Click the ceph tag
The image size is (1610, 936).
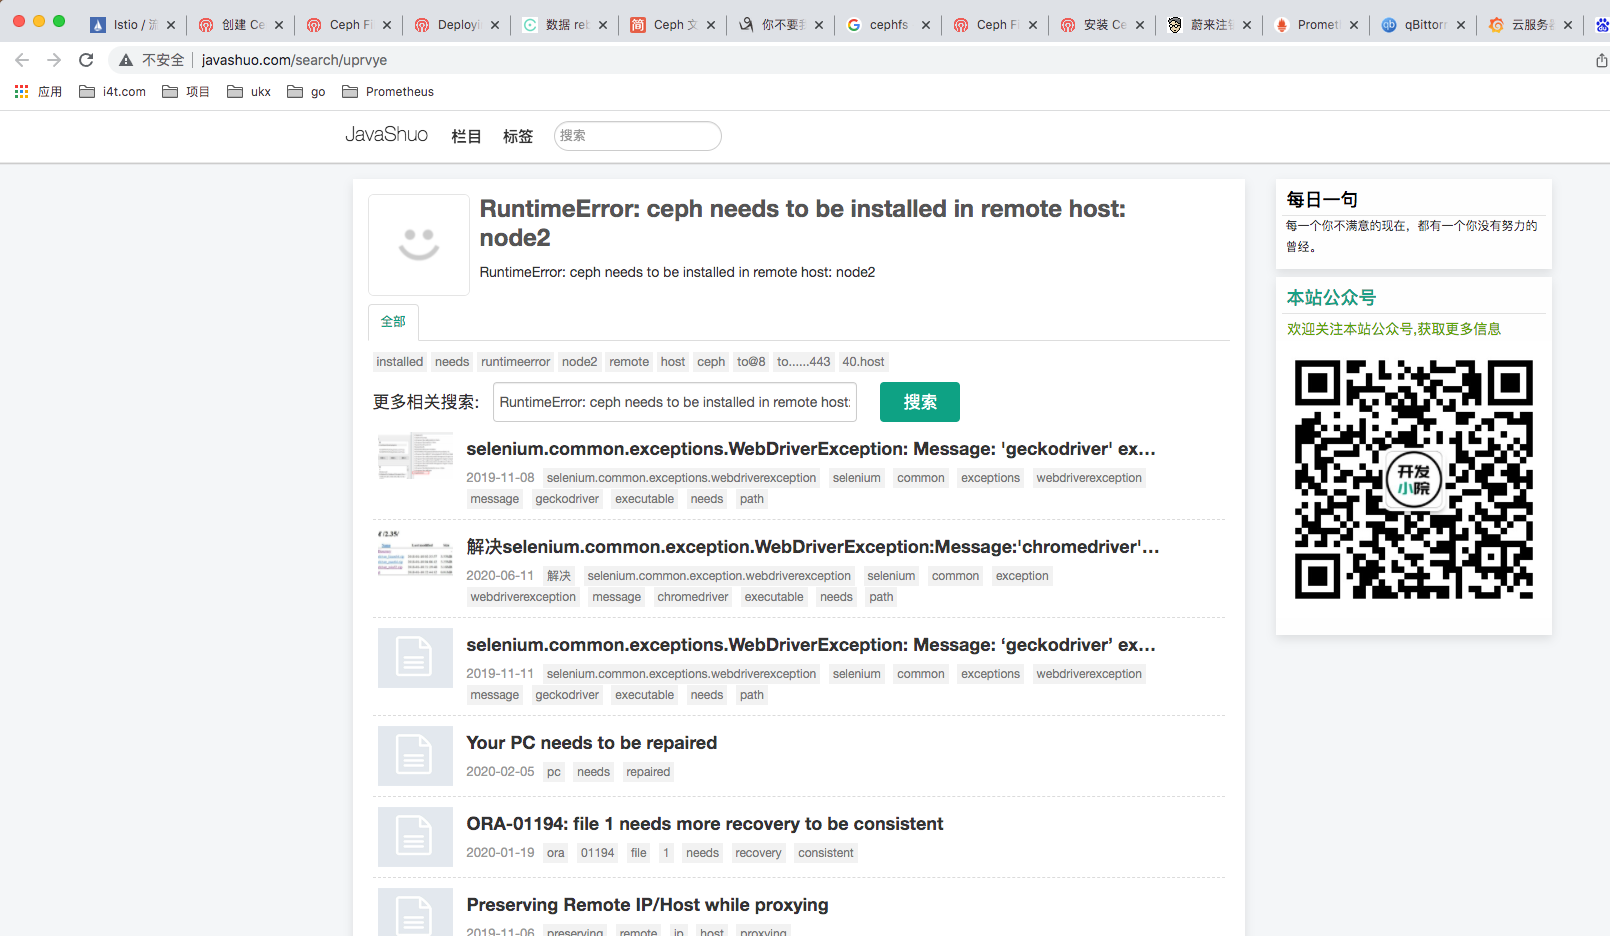711,362
